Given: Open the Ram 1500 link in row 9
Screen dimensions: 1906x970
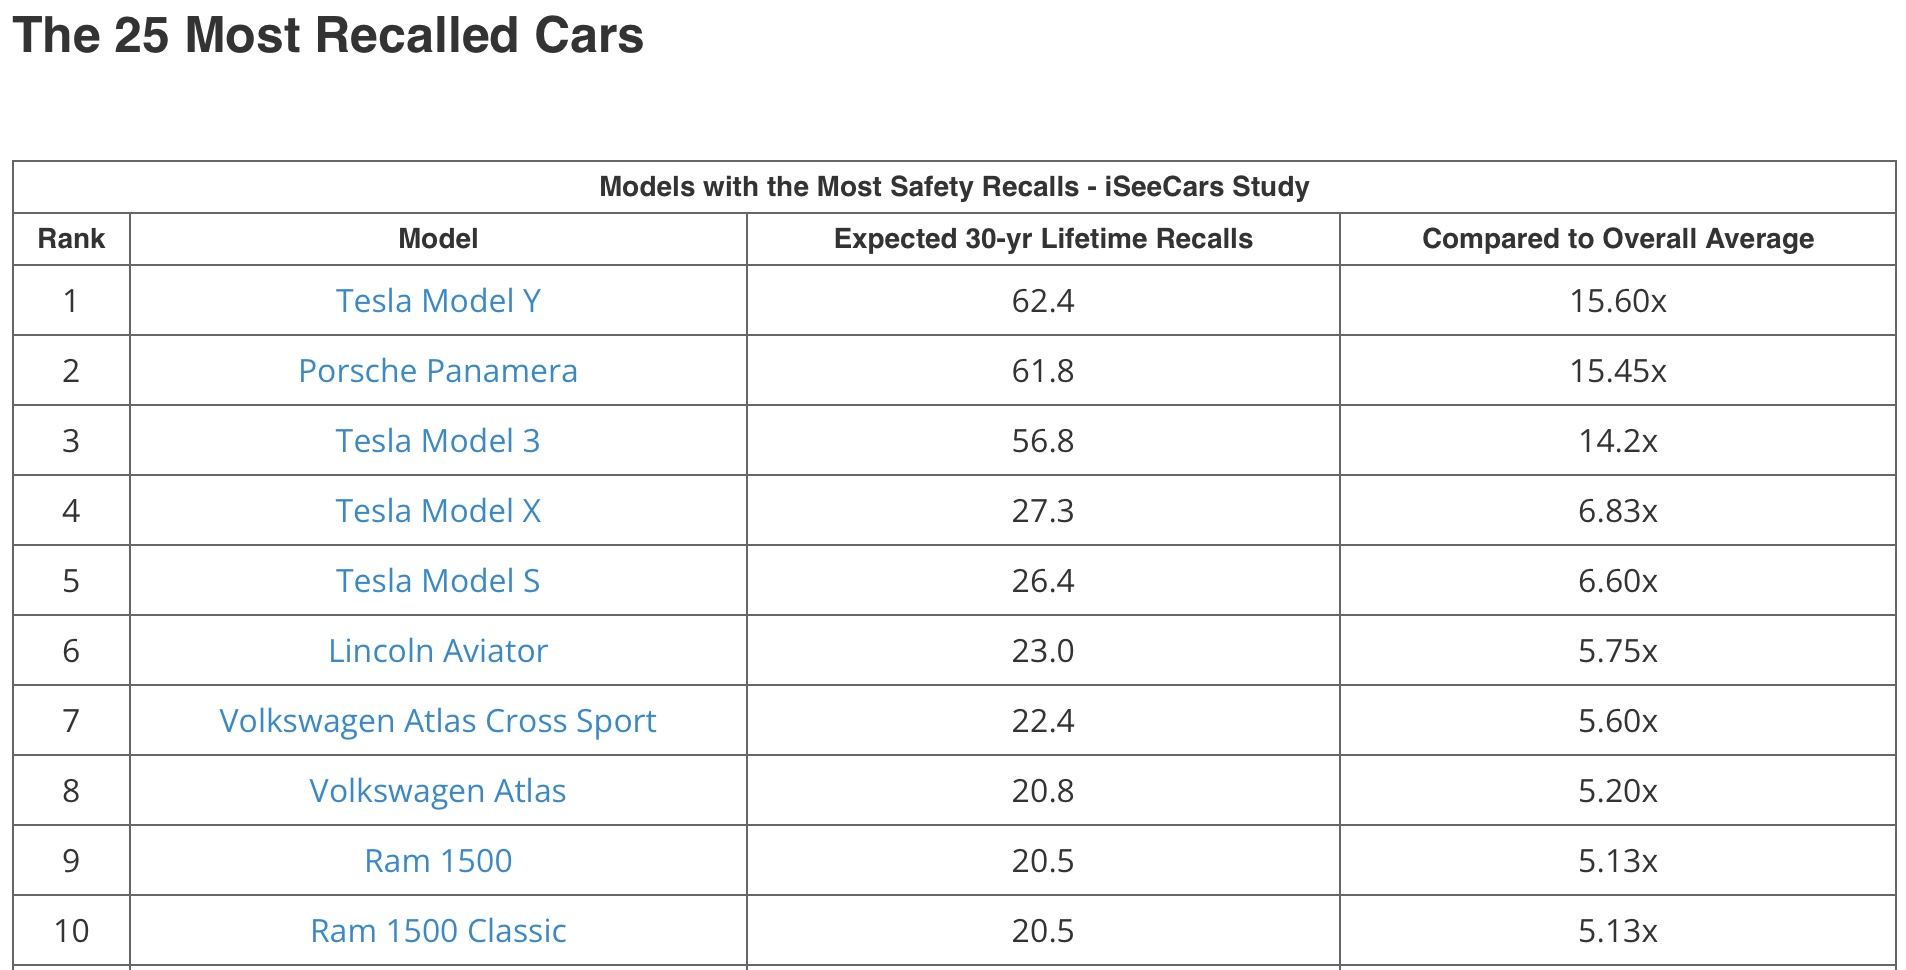Looking at the screenshot, I should [x=438, y=861].
